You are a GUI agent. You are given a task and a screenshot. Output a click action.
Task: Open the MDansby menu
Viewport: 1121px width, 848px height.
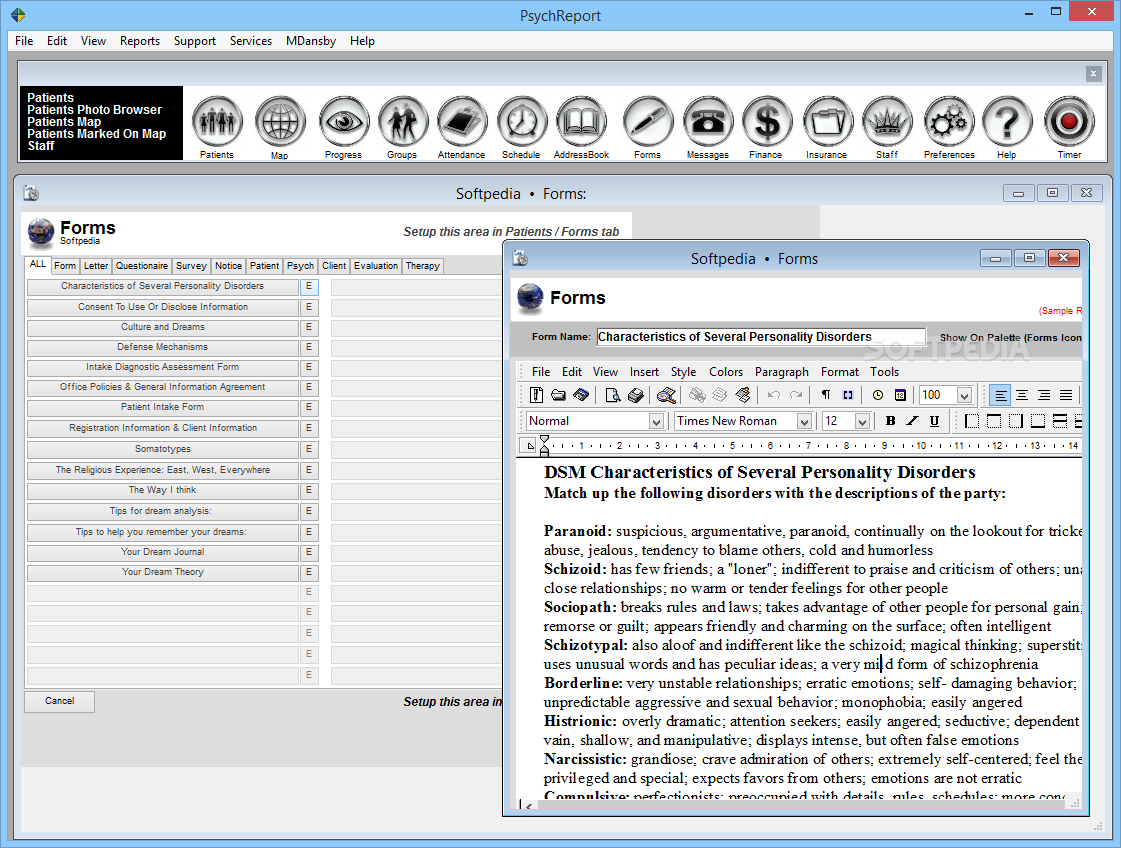311,41
